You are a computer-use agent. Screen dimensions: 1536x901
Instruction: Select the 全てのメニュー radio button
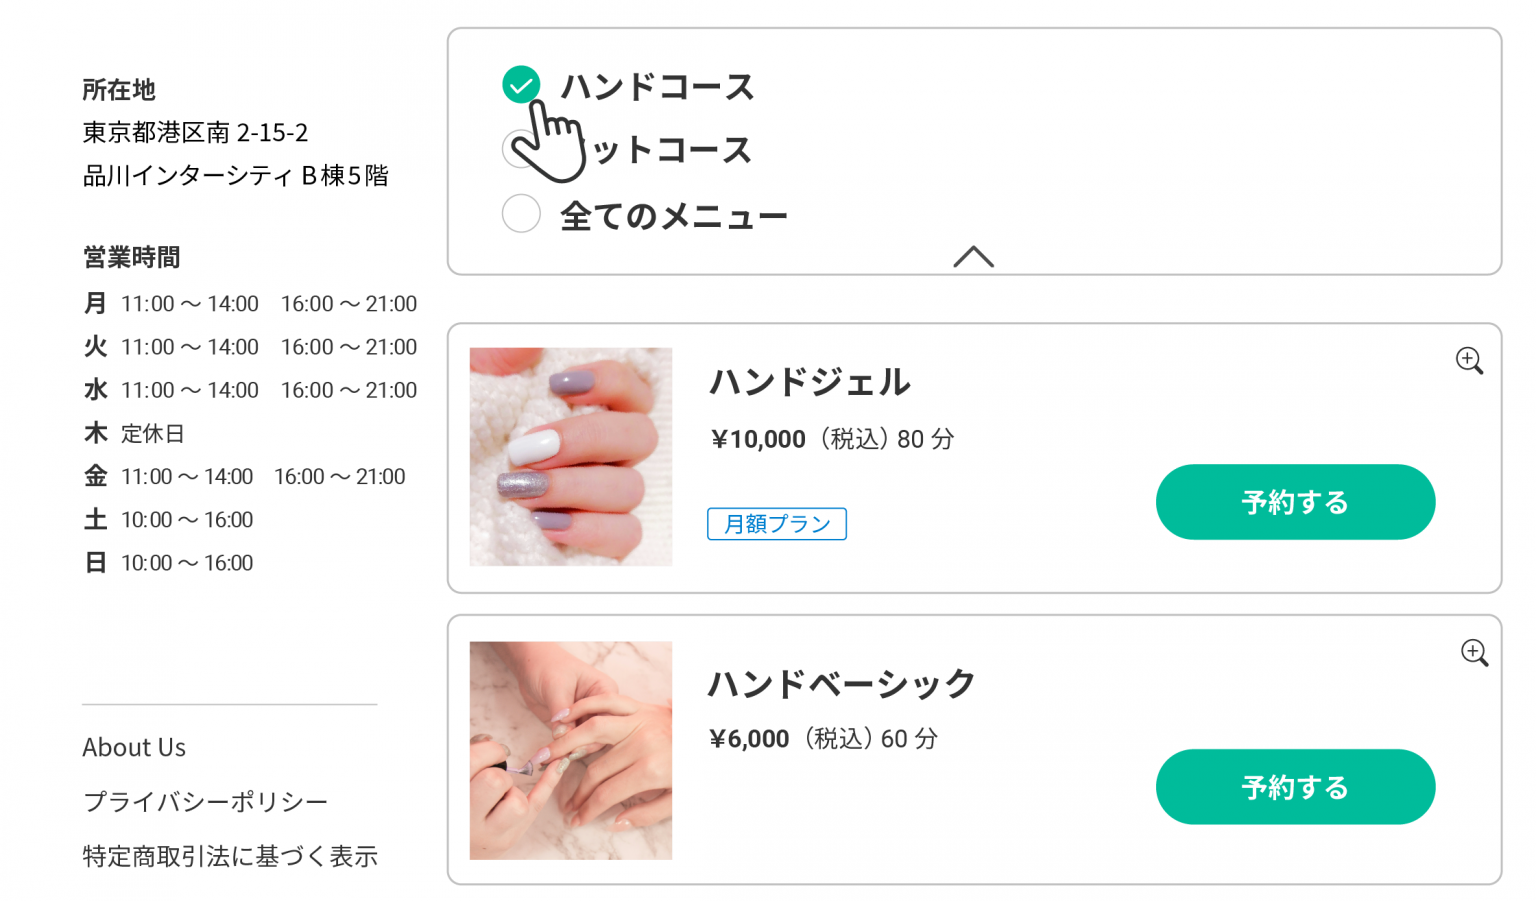click(521, 213)
